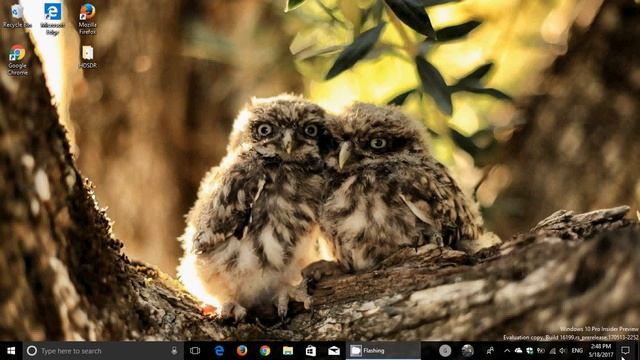Click the round avatar picture on taskbar

pos(468,351)
